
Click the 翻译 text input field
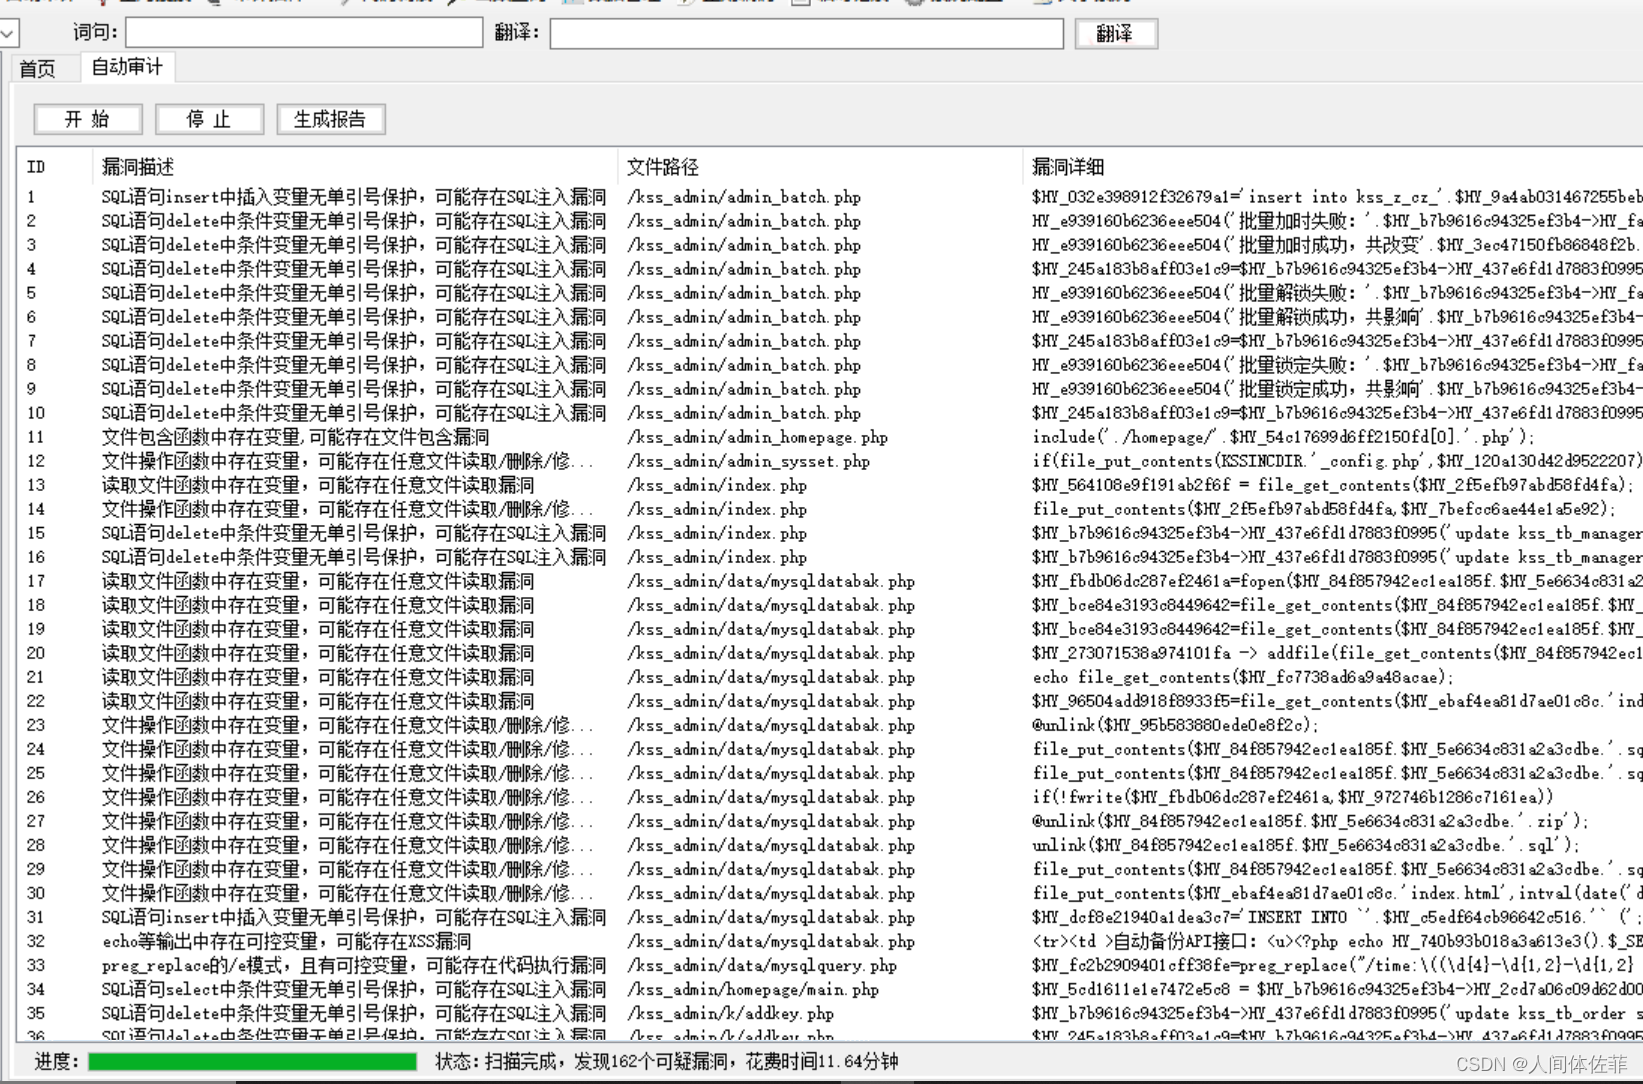click(x=806, y=33)
